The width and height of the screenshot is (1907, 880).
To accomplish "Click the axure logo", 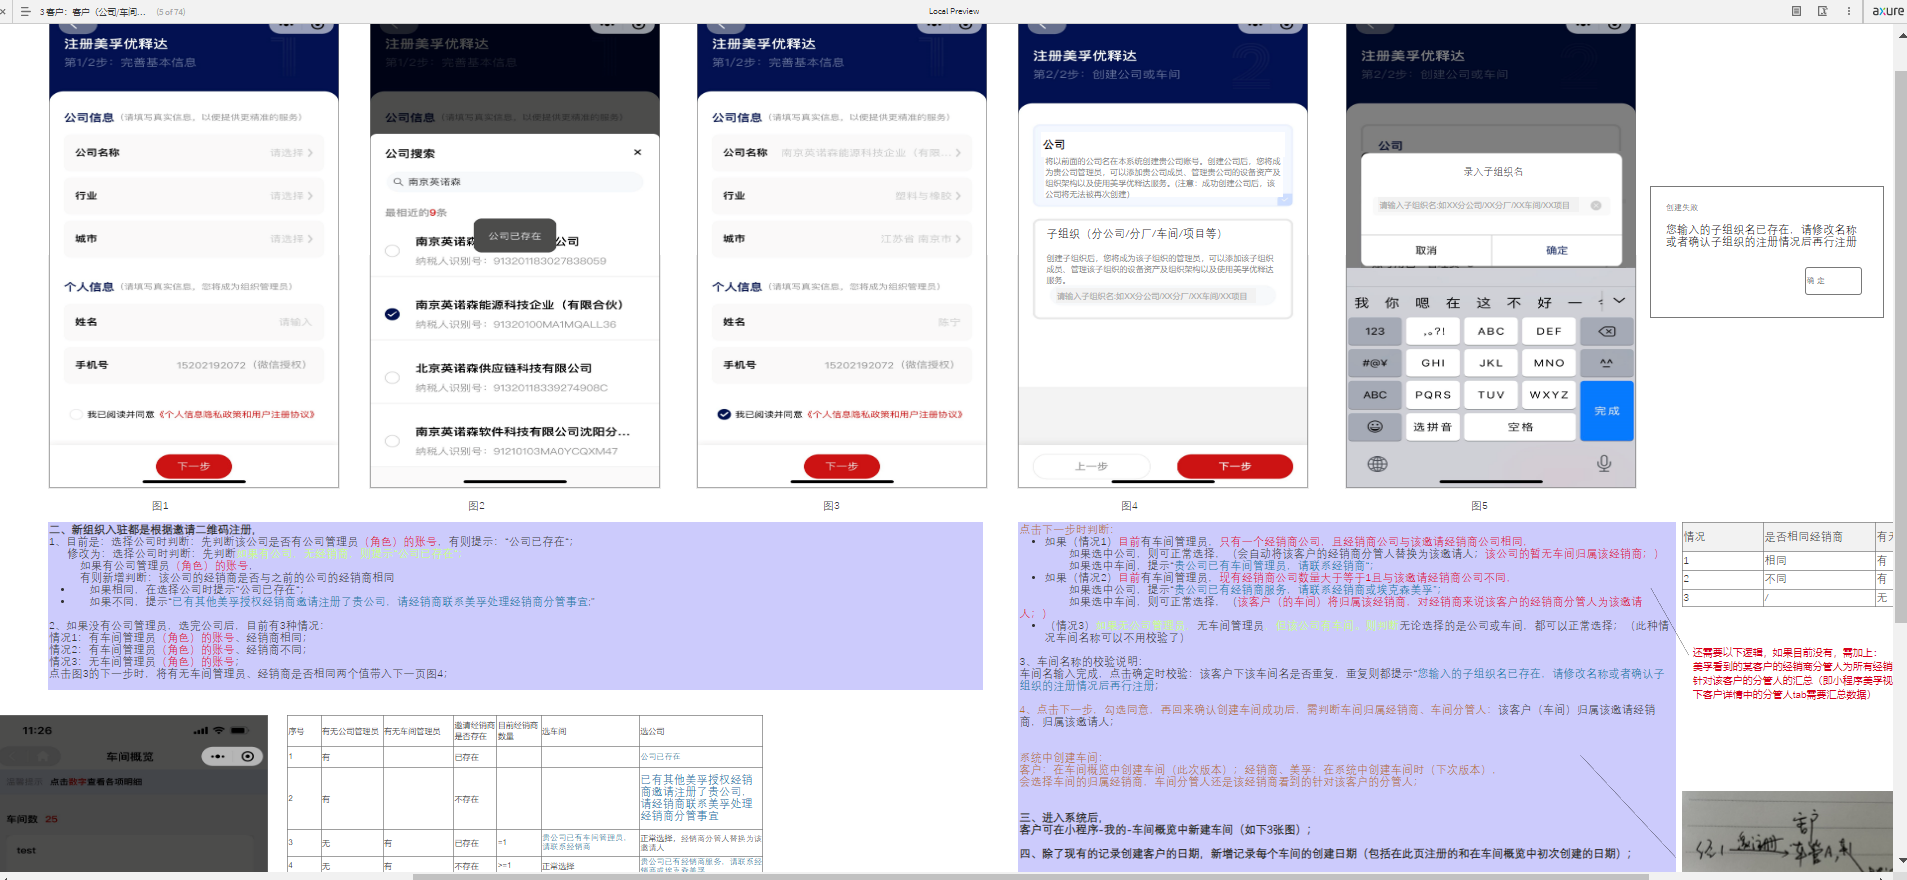I will tap(1887, 11).
